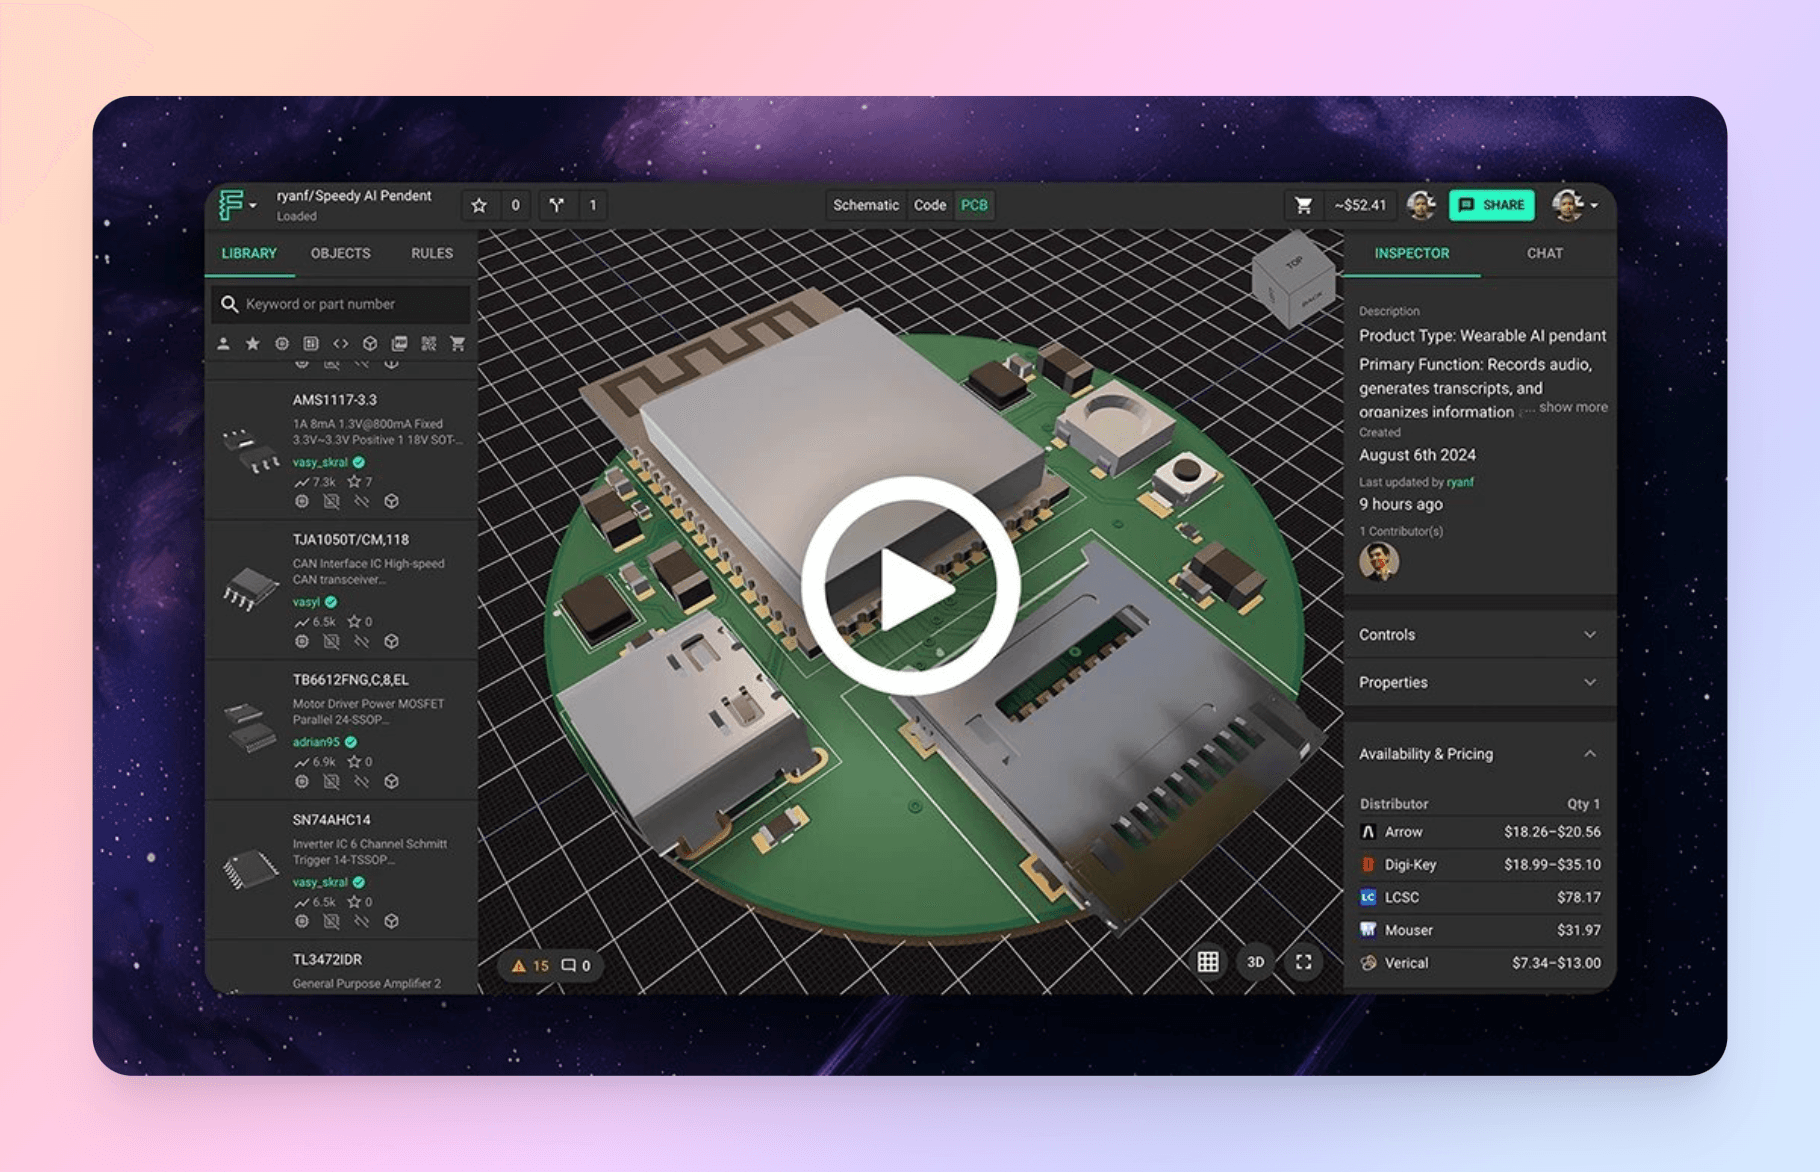This screenshot has height=1172, width=1820.
Task: Open the Flux logo menu
Action: point(237,205)
